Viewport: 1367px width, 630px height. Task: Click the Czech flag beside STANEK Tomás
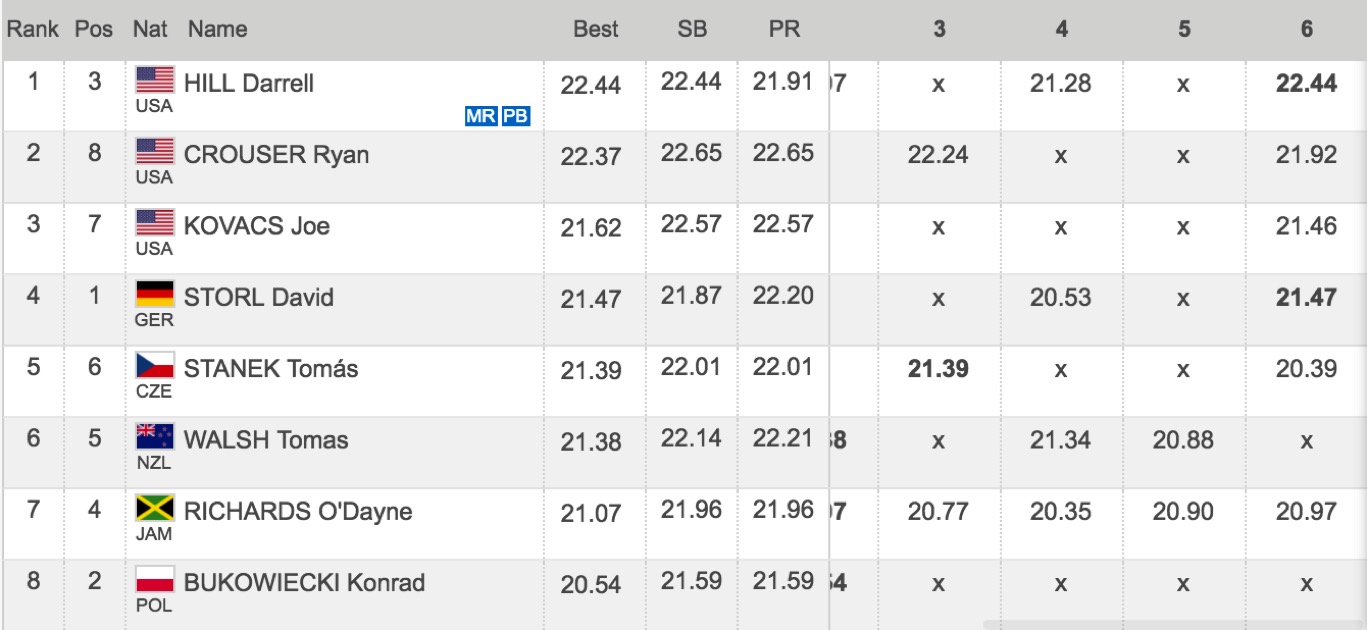pyautogui.click(x=155, y=366)
